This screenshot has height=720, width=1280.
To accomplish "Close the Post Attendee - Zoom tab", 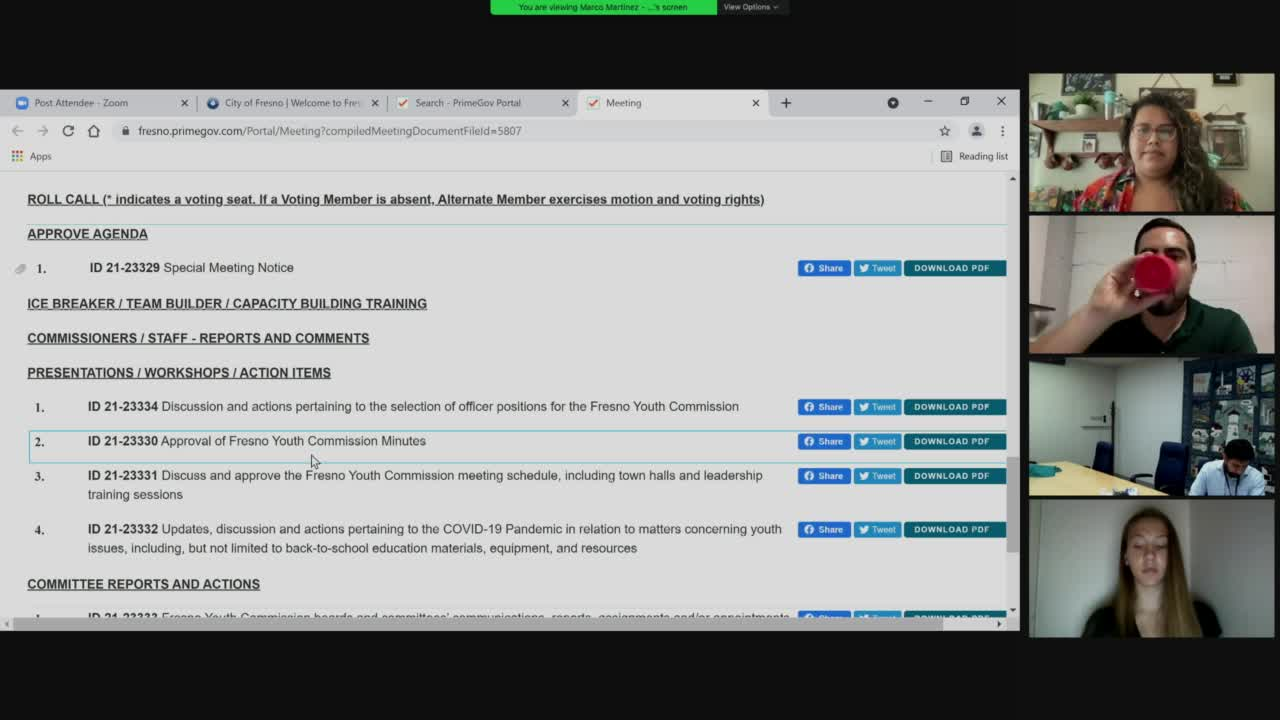I will [x=184, y=103].
